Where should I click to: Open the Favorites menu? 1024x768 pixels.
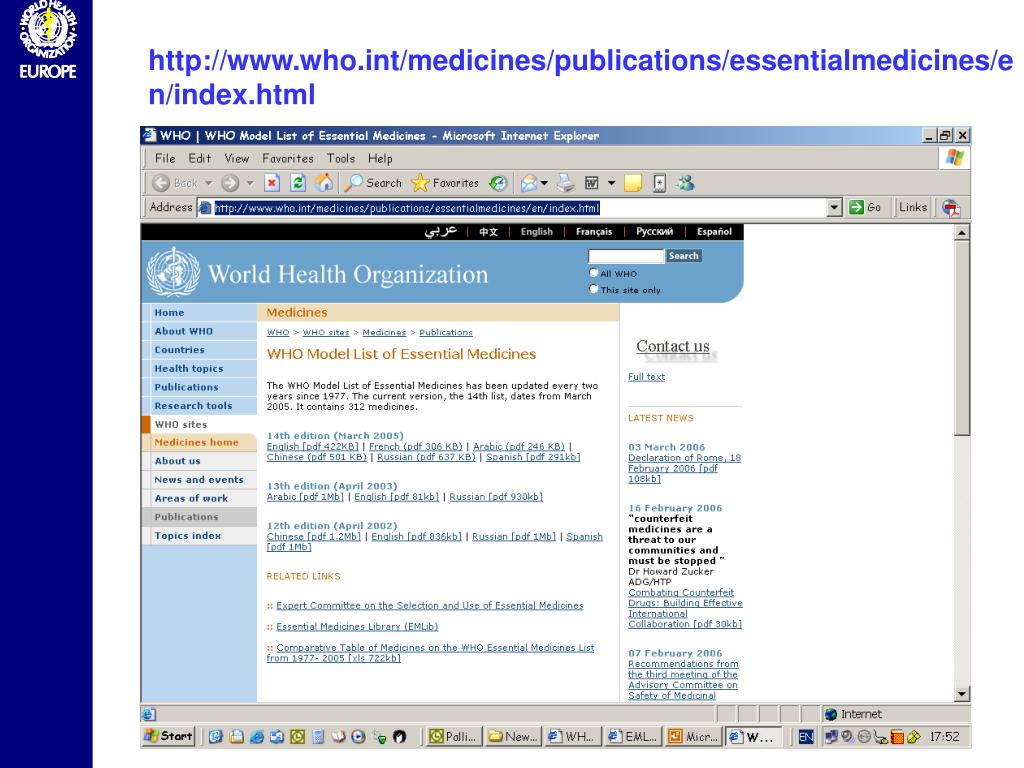pyautogui.click(x=288, y=159)
